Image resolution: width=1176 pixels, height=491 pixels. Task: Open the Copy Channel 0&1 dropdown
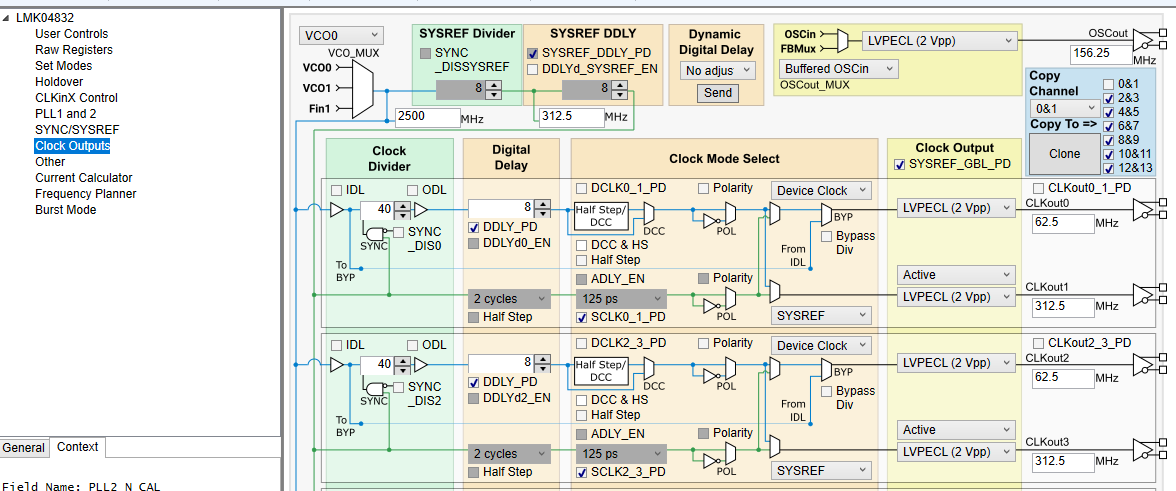pyautogui.click(x=1065, y=108)
